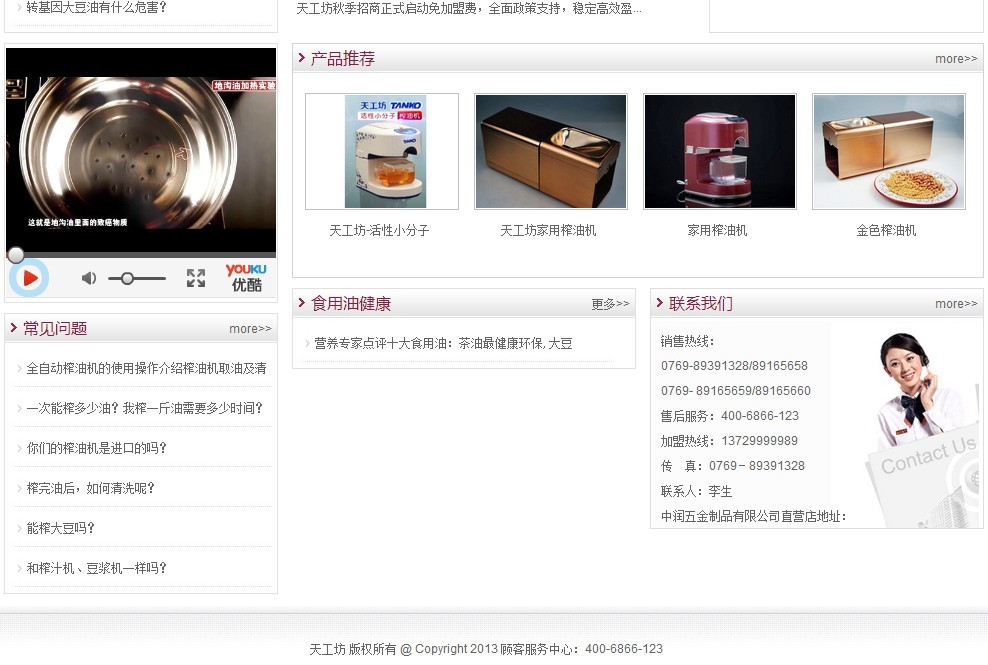Play the Youku video

[28, 278]
